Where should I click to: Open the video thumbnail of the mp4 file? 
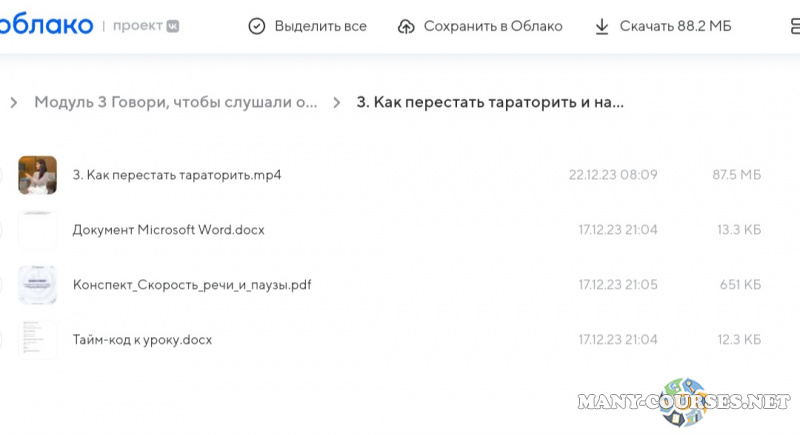point(37,175)
